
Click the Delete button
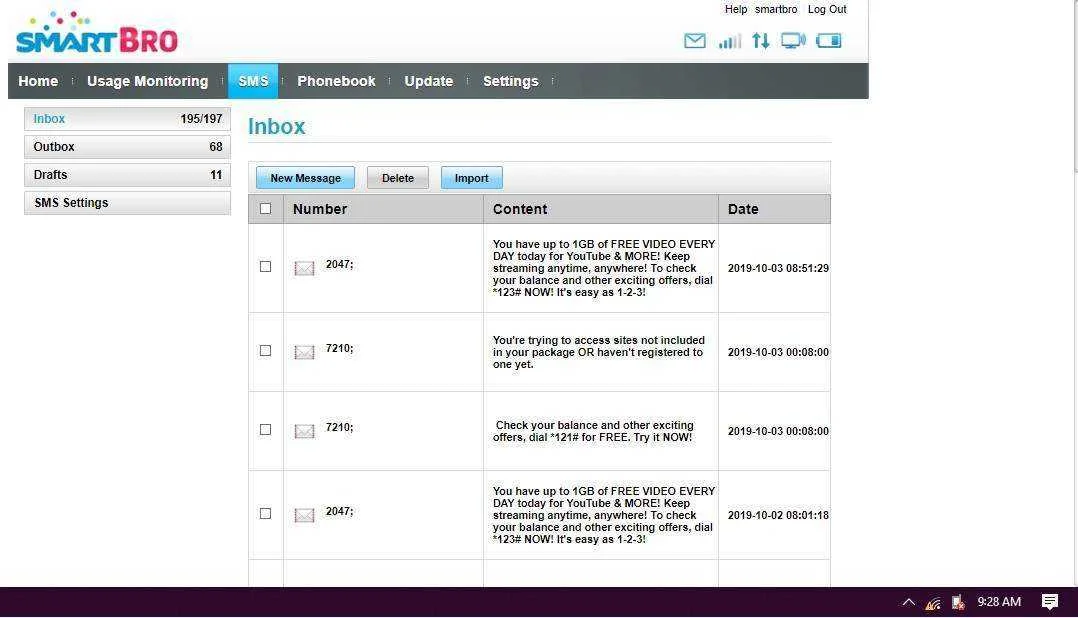pyautogui.click(x=397, y=178)
